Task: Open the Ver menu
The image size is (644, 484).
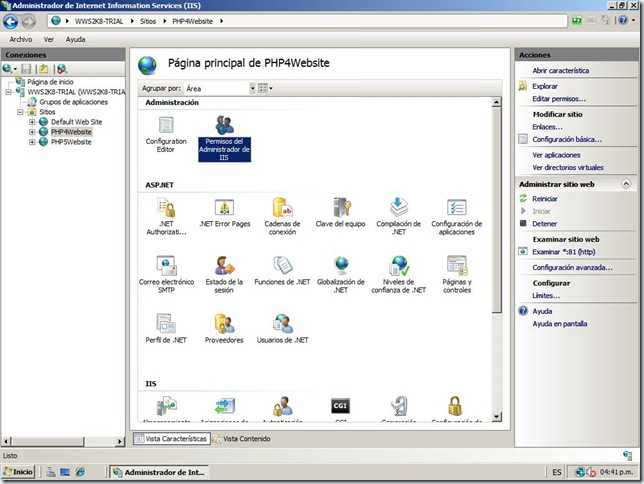Action: point(49,39)
